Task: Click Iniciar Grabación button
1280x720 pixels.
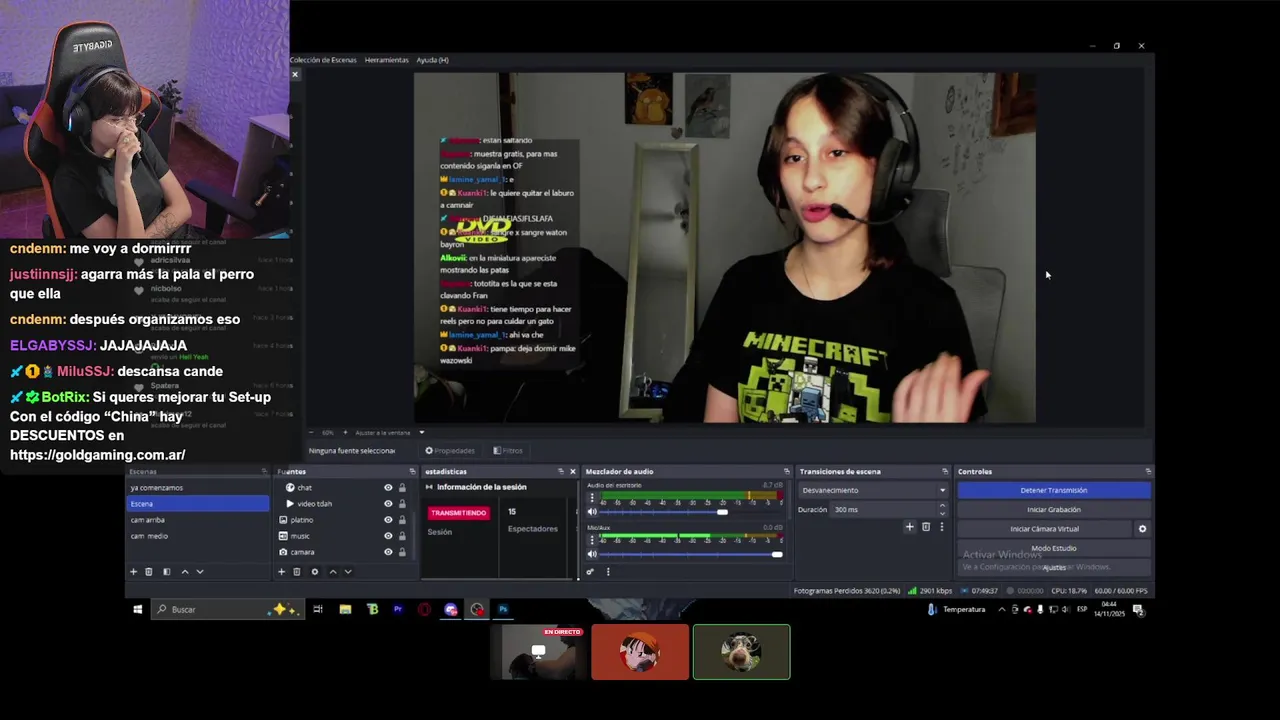Action: point(1054,510)
